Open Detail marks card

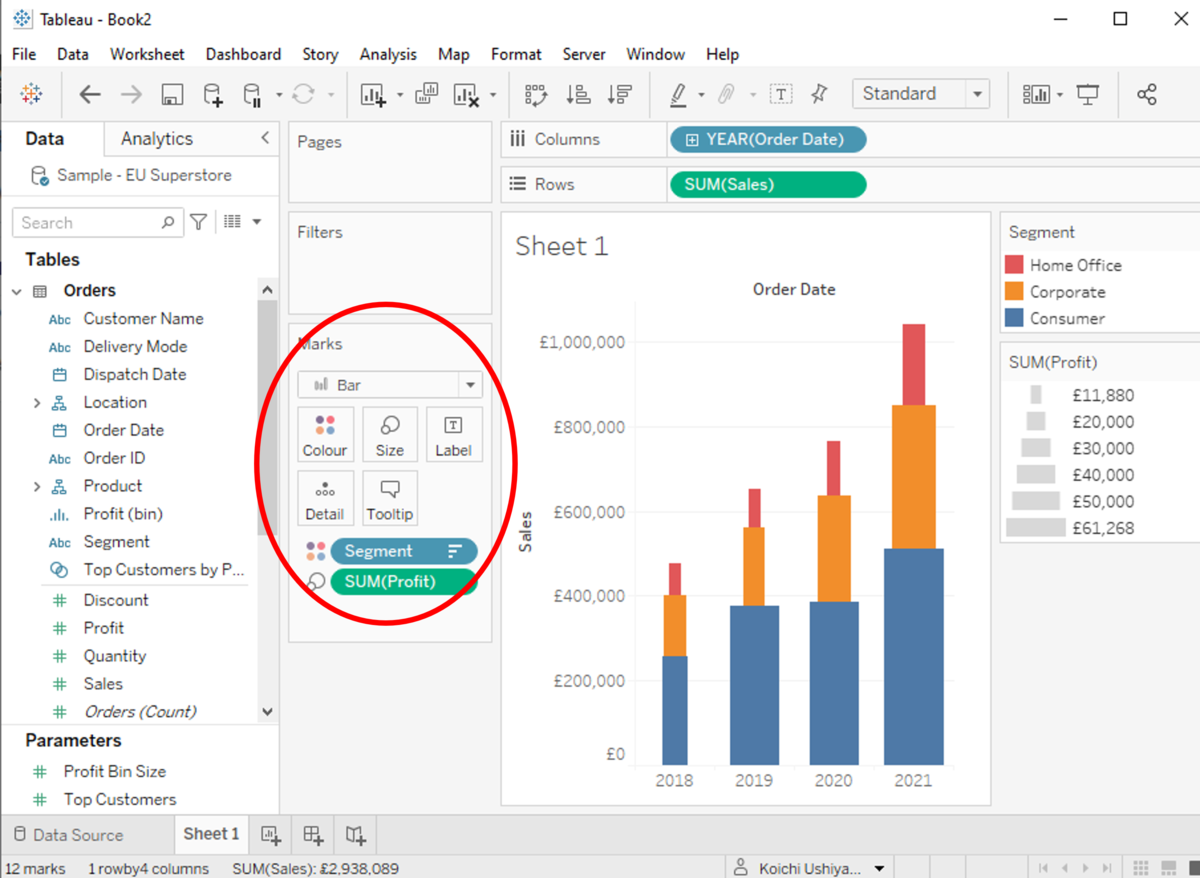click(325, 498)
